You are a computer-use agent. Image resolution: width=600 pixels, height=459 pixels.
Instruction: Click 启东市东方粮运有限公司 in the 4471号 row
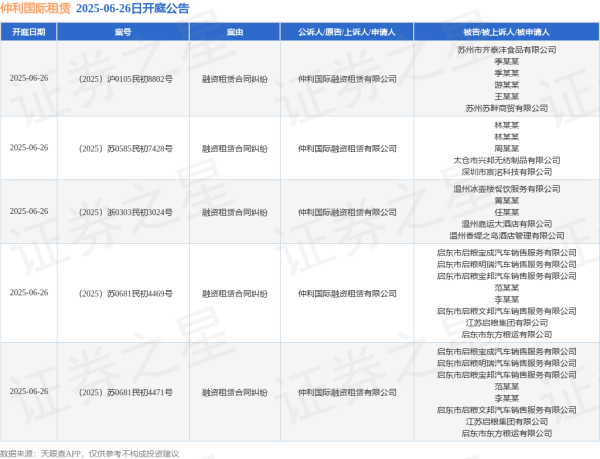point(507,433)
